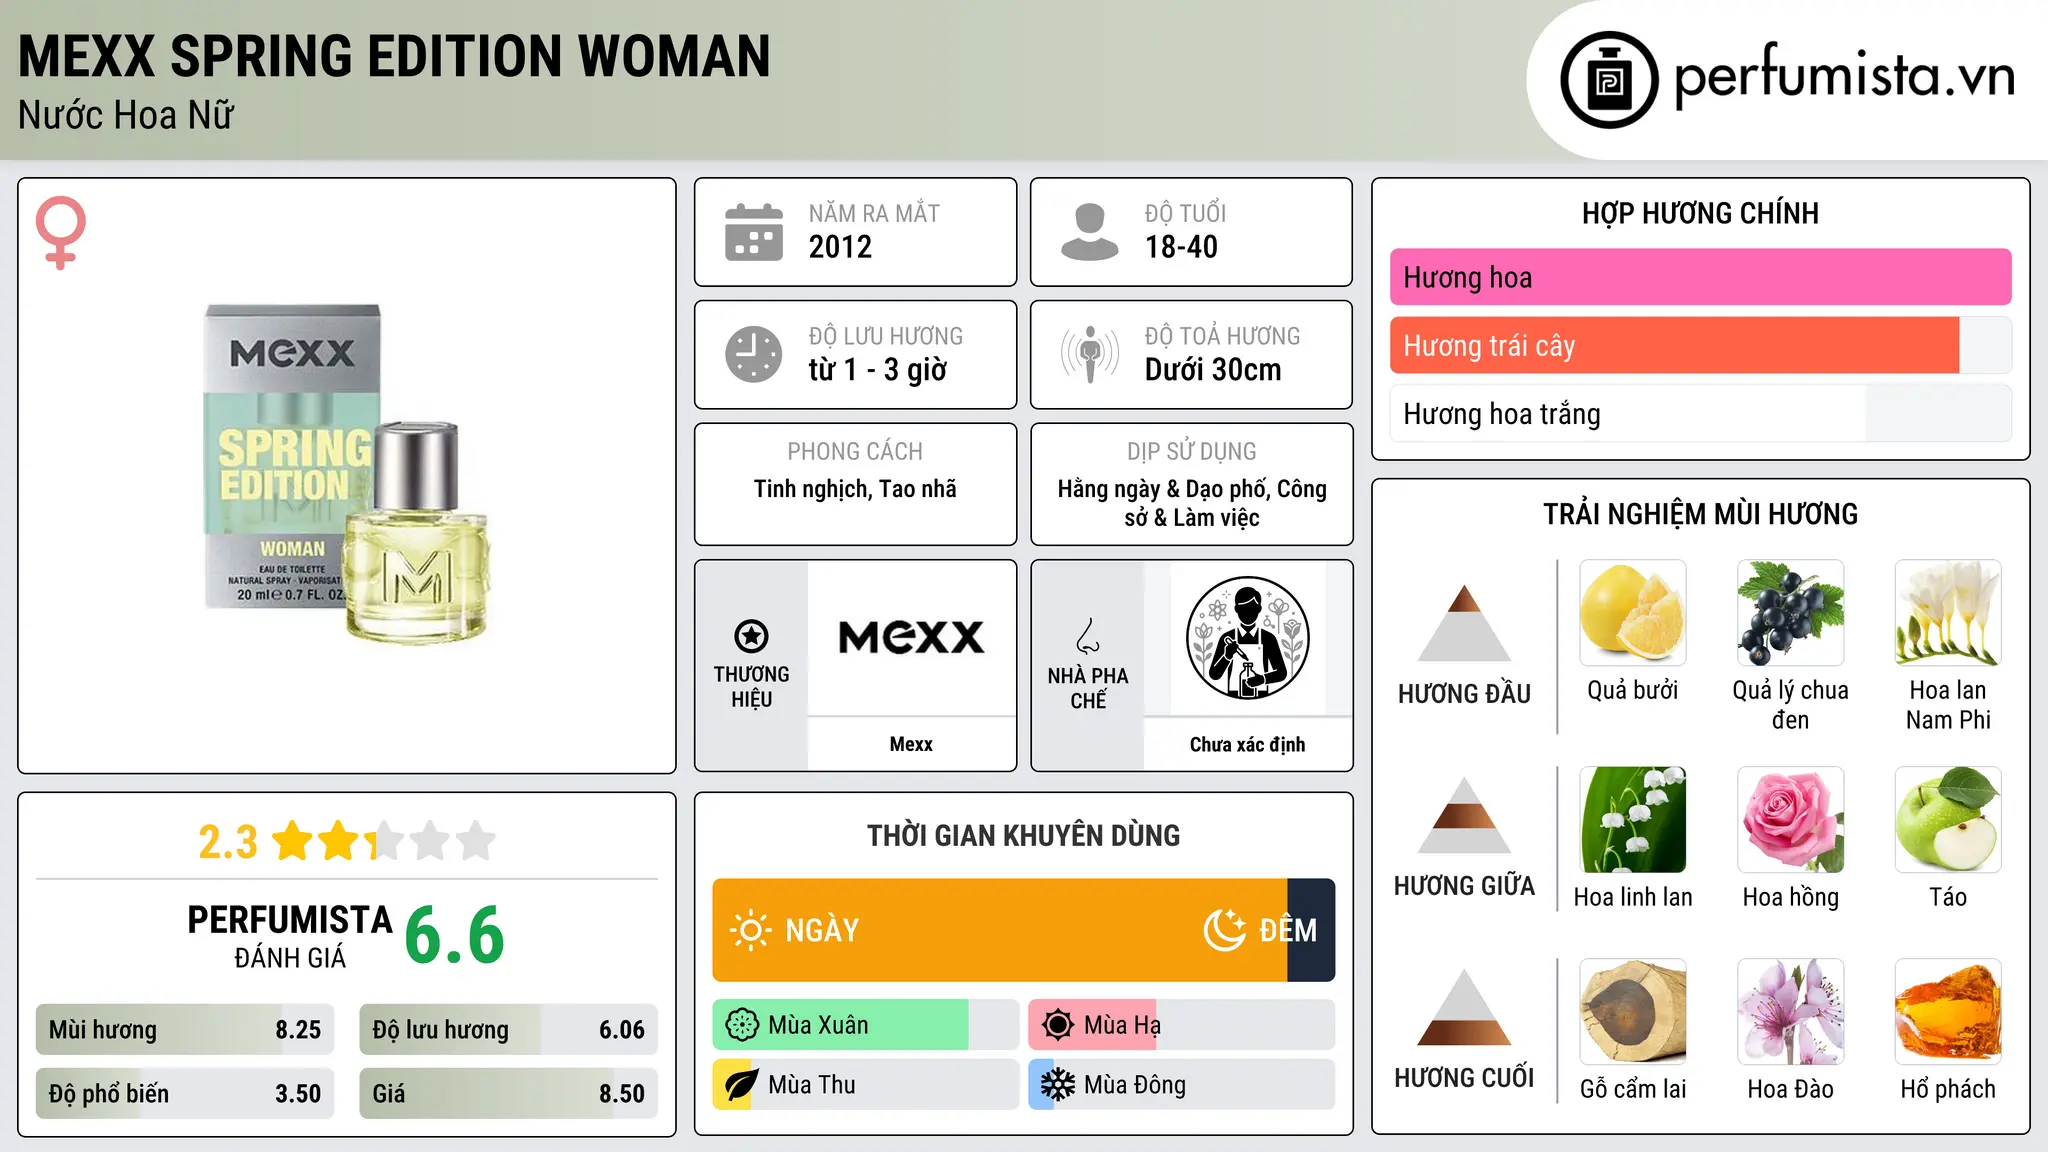Image resolution: width=2048 pixels, height=1152 pixels.
Task: Click the Nước Hoa Nữ subtitle
Action: coord(126,115)
